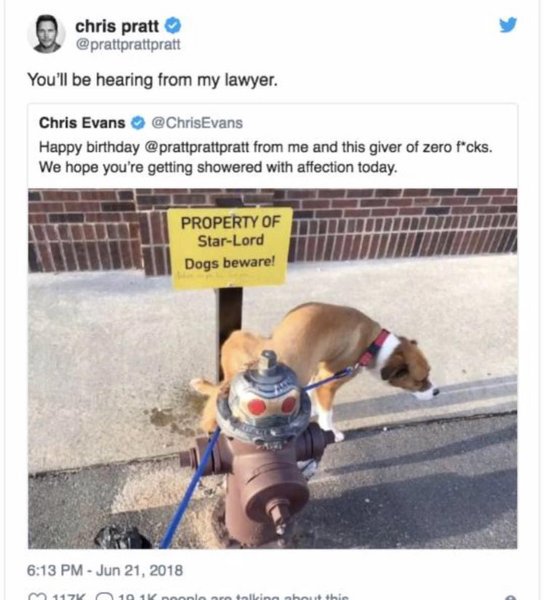Click chris pratt's blue verified badge
This screenshot has height=600, width=545.
pyautogui.click(x=173, y=26)
